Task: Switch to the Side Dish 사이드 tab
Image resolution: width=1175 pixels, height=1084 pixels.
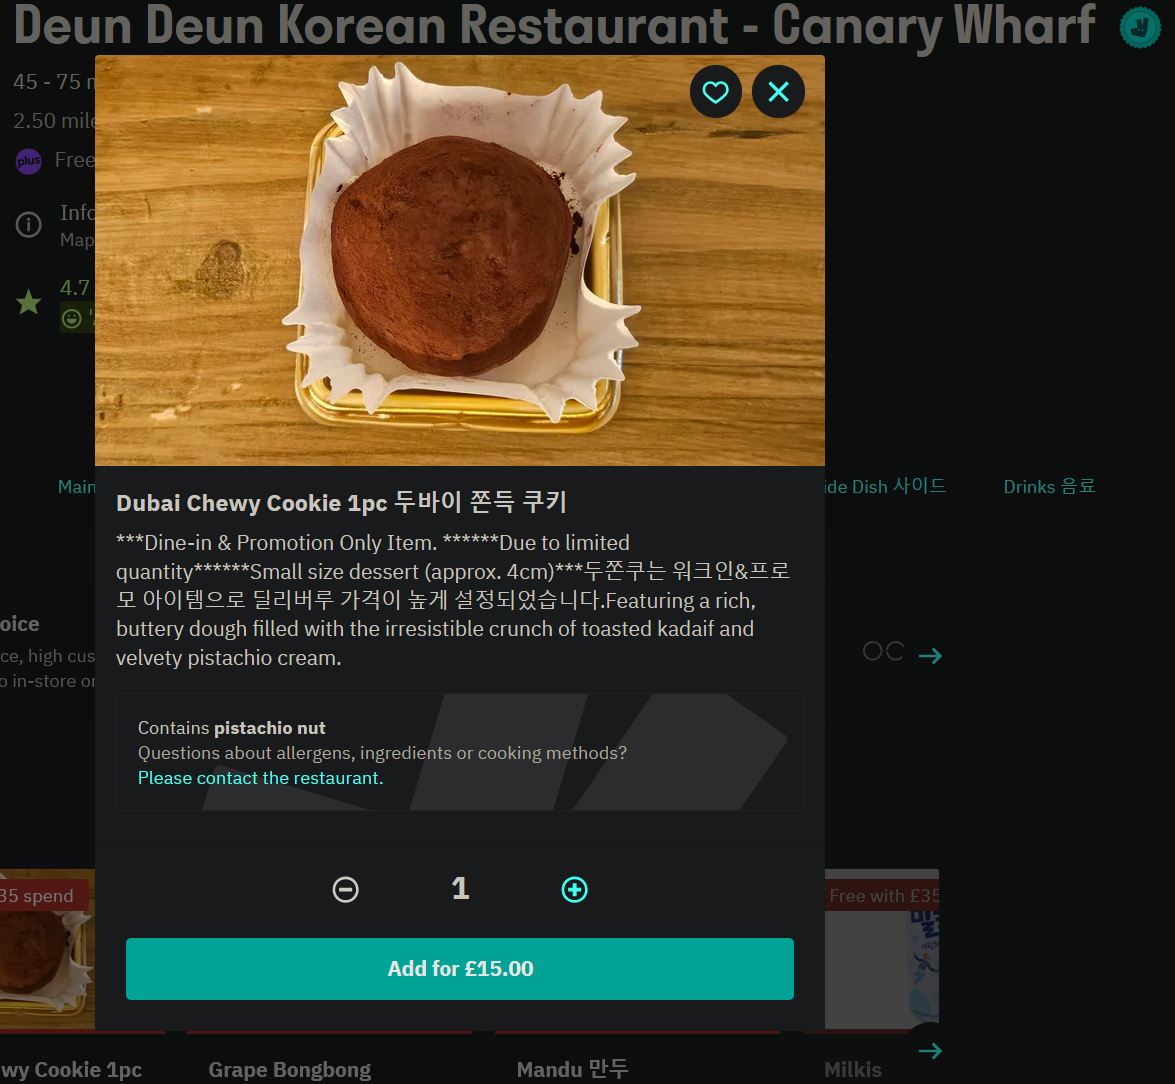Action: (886, 486)
